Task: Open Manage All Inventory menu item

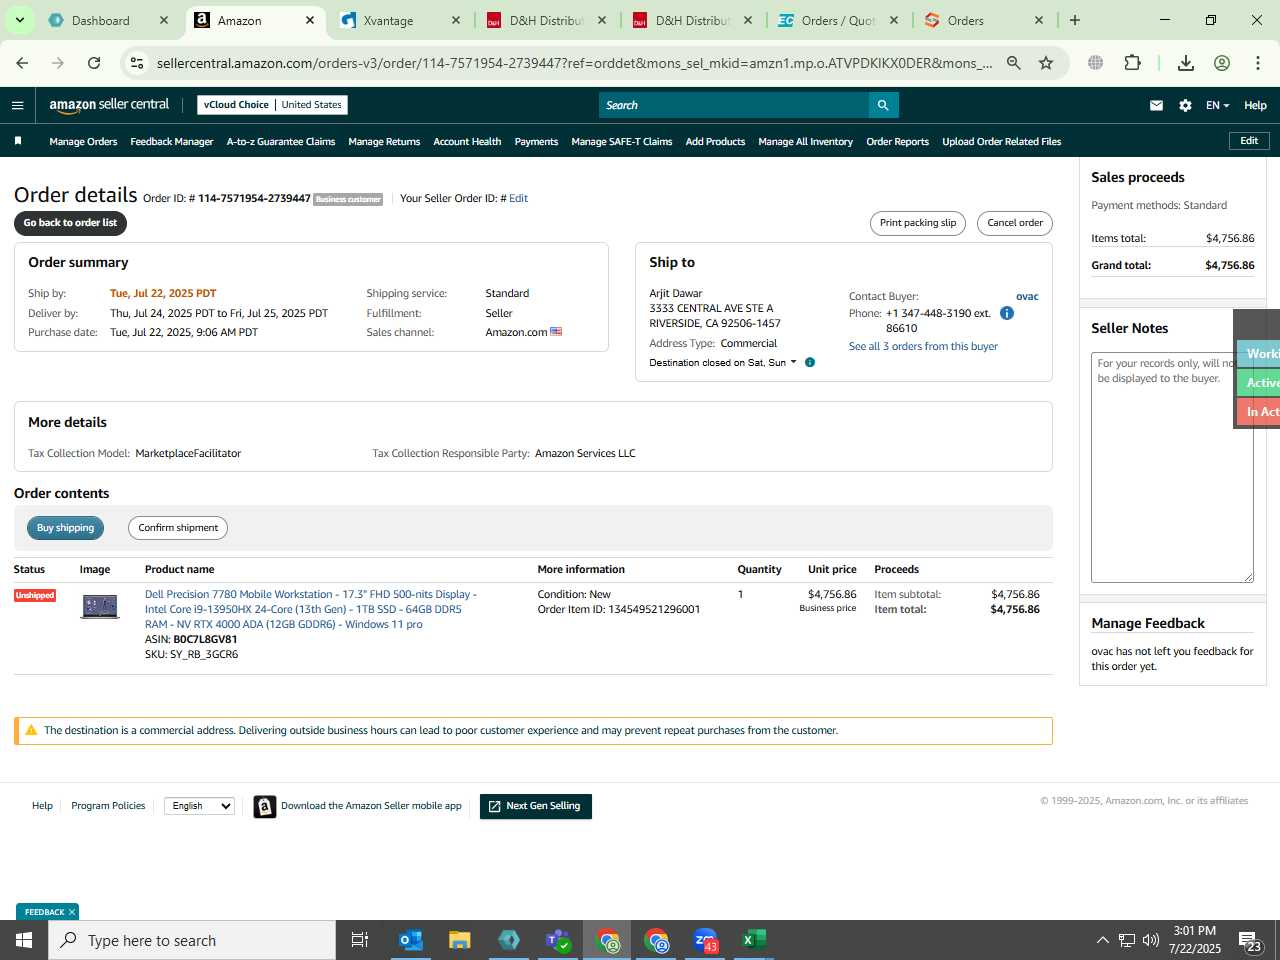Action: point(805,141)
